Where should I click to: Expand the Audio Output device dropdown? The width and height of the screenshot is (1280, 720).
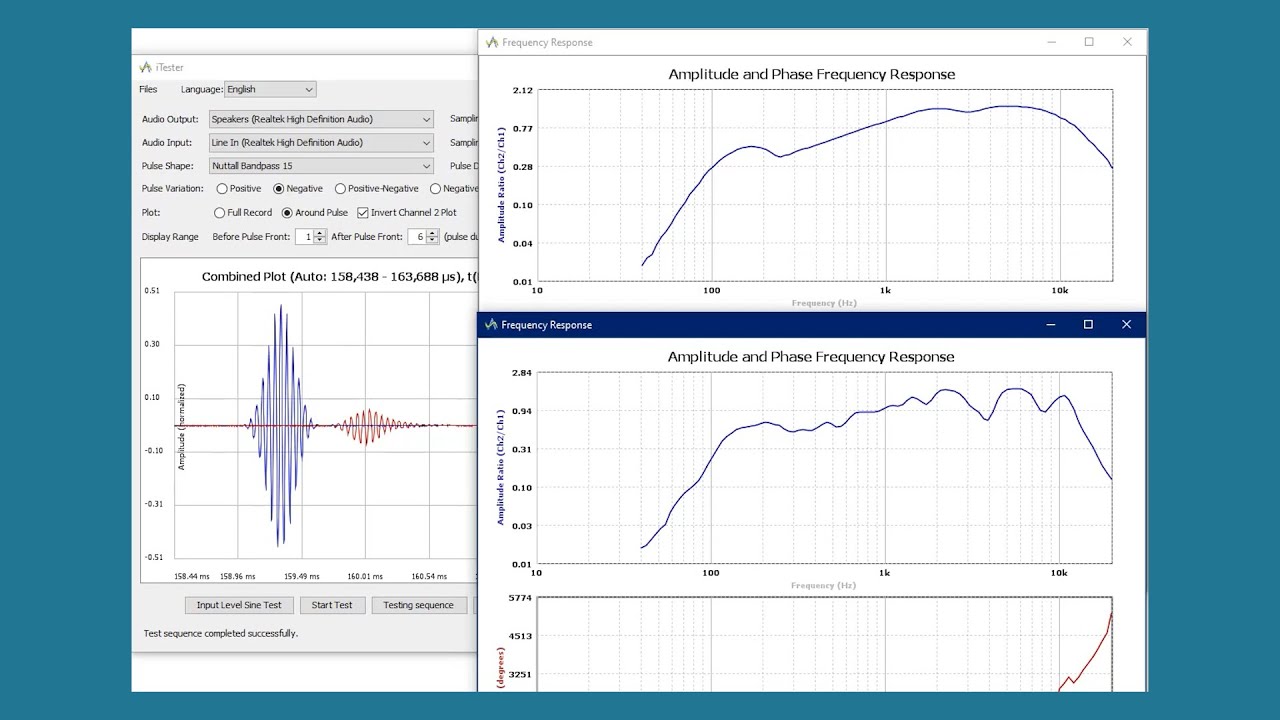coord(321,119)
